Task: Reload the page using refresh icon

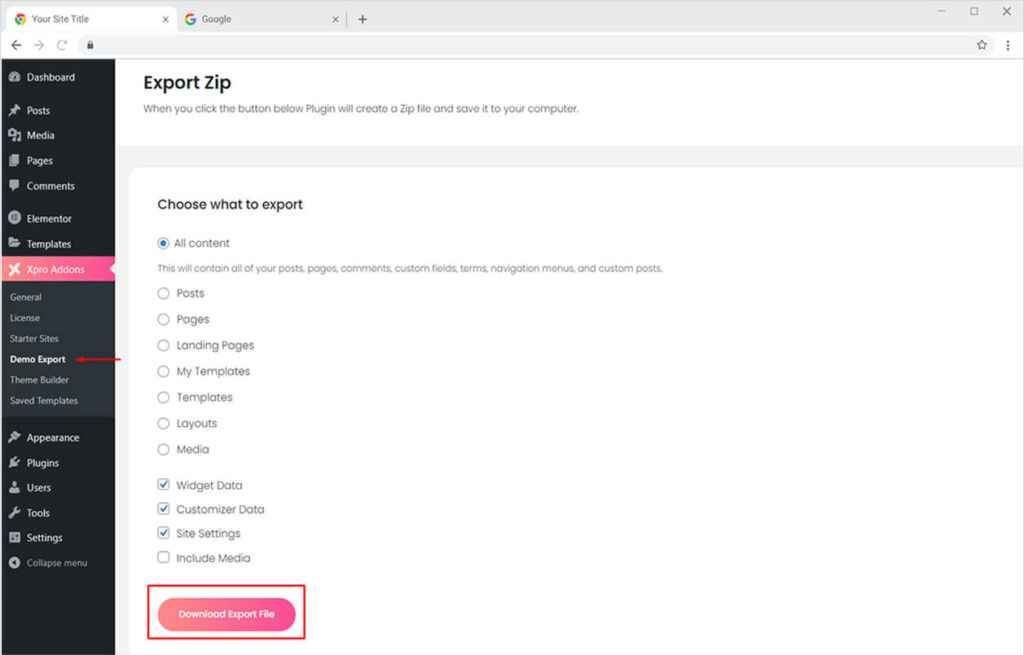Action: pyautogui.click(x=62, y=45)
